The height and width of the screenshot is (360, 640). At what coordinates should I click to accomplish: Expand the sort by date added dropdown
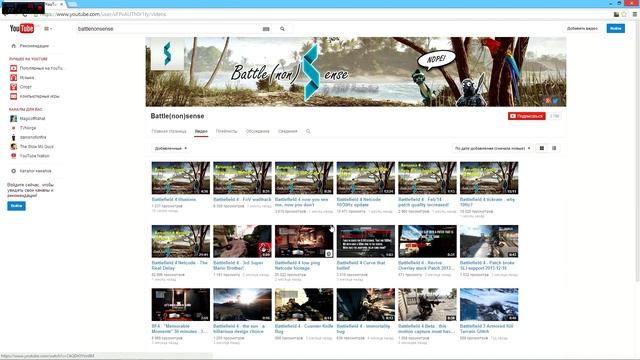tap(492, 149)
